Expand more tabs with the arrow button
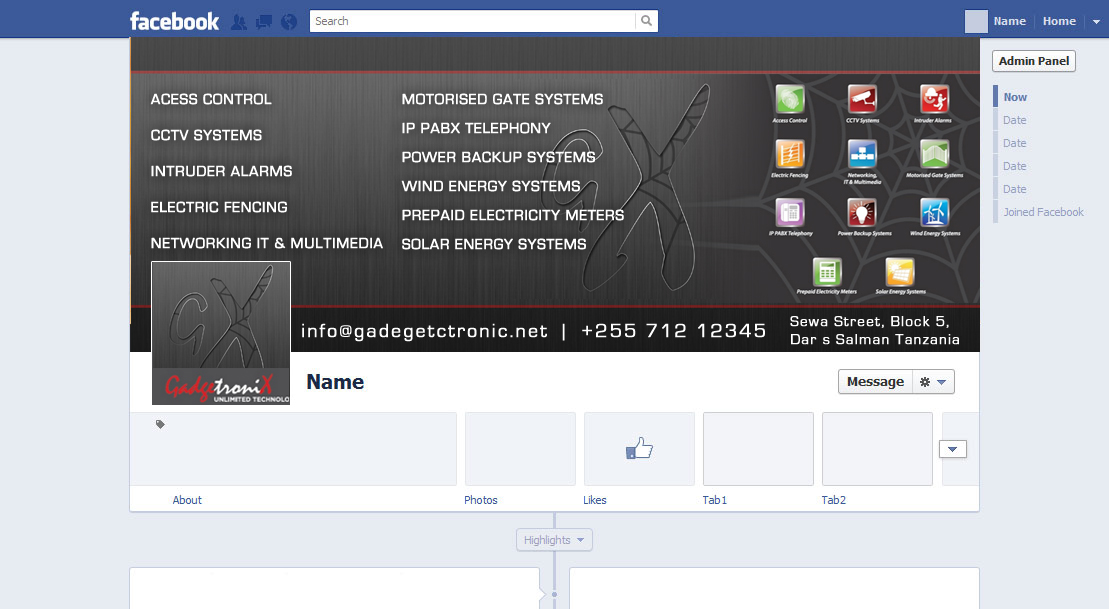The image size is (1109, 609). [953, 449]
